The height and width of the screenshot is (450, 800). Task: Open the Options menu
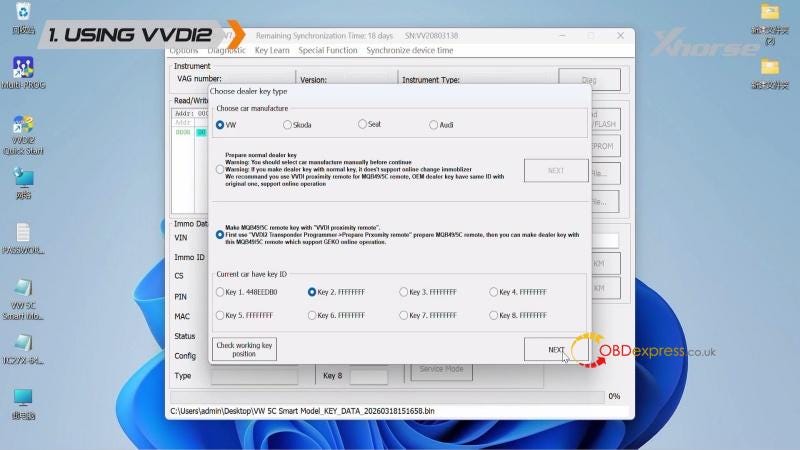coord(184,51)
